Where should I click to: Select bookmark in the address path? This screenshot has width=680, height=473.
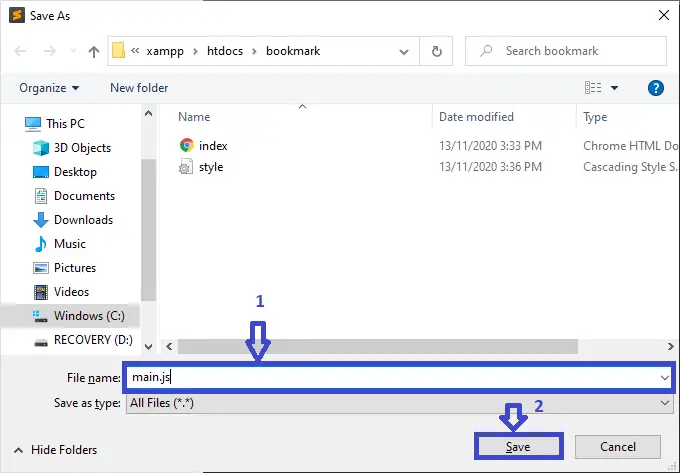[x=293, y=51]
